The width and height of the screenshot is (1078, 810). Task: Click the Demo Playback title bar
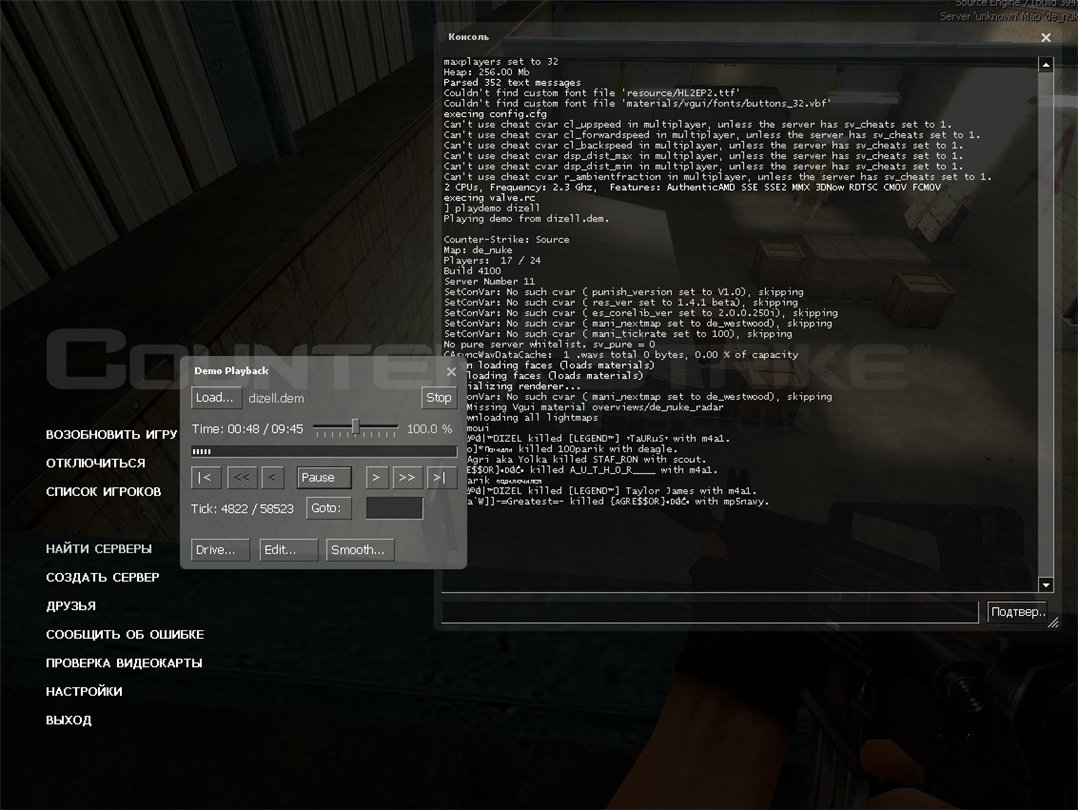314,371
